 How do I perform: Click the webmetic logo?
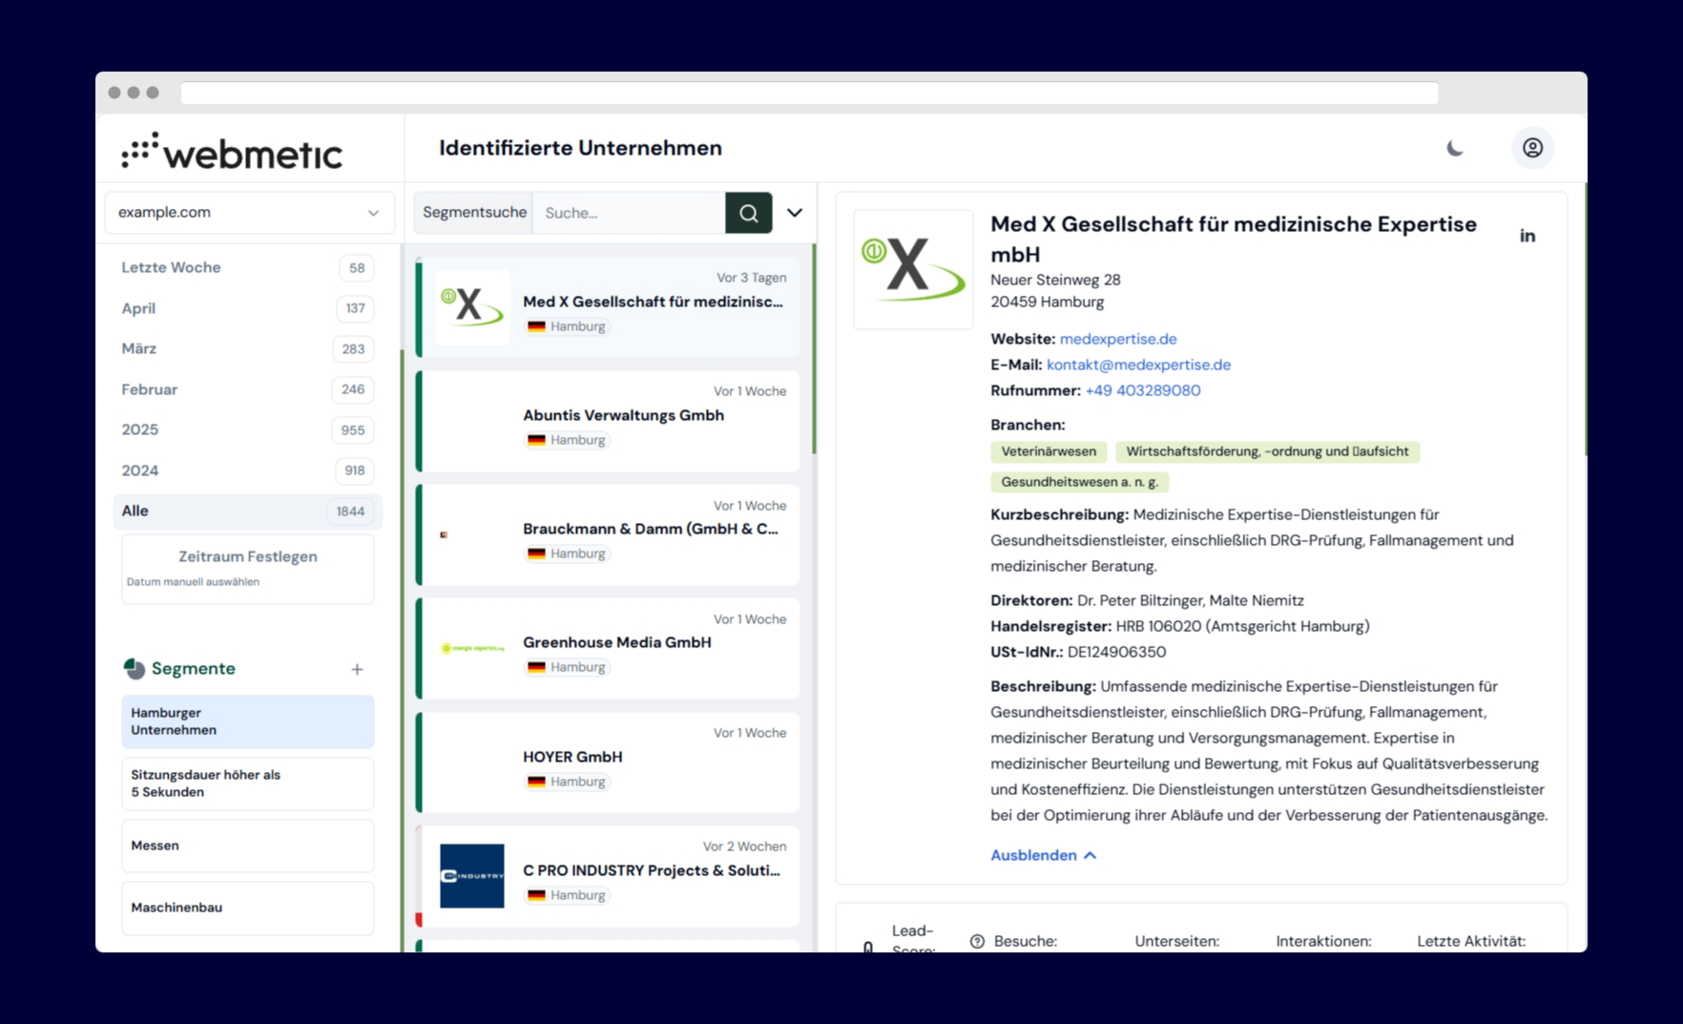(x=232, y=152)
